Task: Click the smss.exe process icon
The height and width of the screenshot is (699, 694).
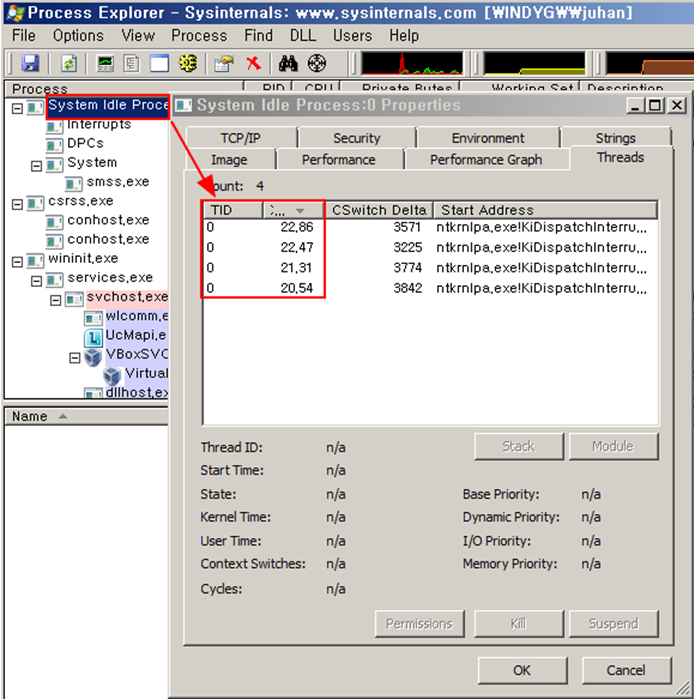Action: pyautogui.click(x=74, y=184)
